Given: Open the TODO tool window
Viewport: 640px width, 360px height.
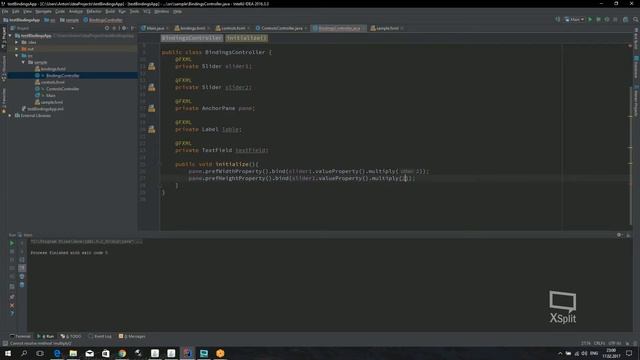Looking at the screenshot, I should tap(71, 336).
